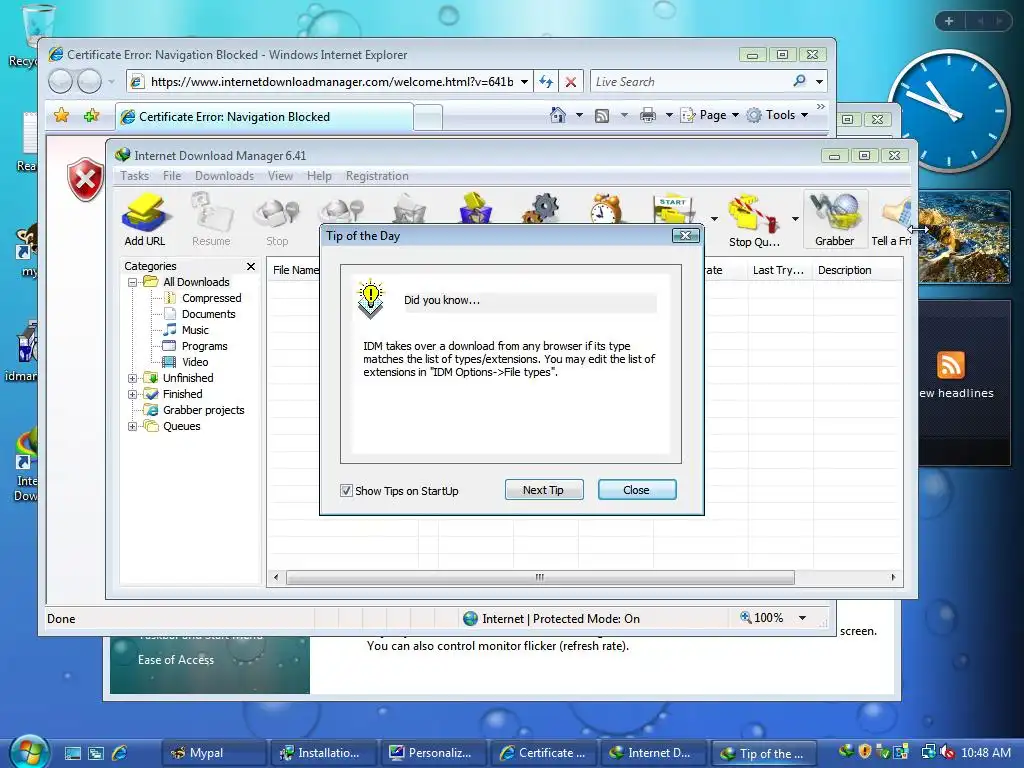
Task: Click Add to Favorites star-plus icon
Action: 91,116
